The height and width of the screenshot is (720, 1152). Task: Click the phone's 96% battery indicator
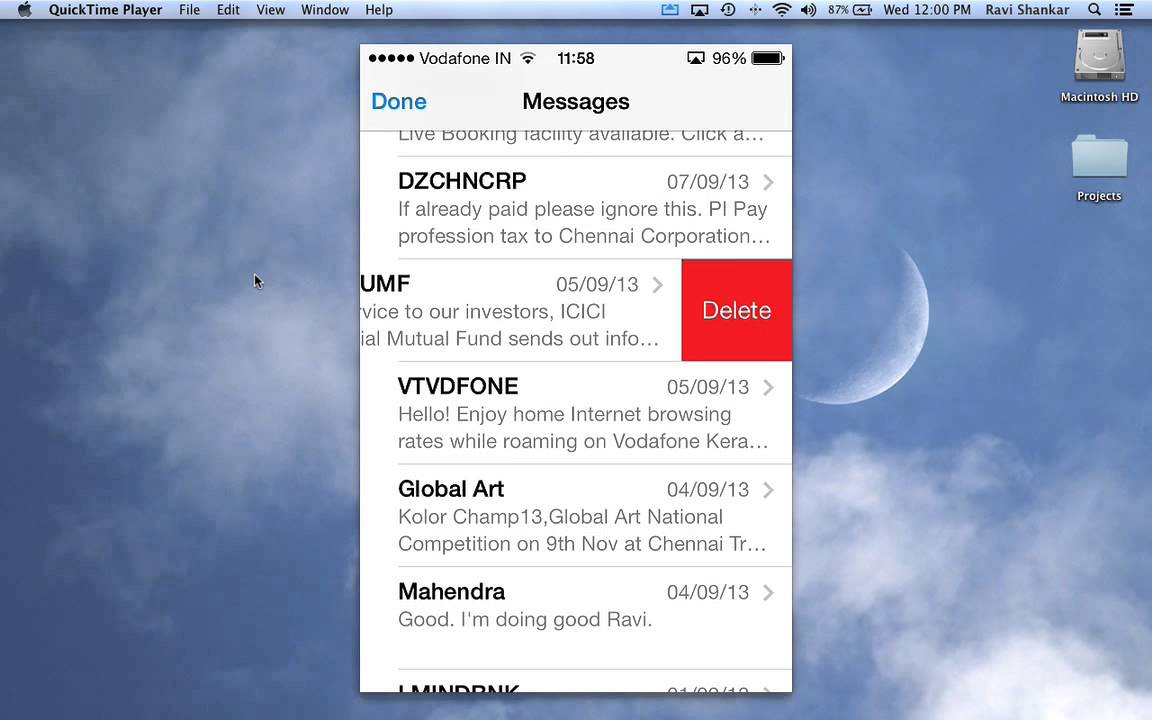pyautogui.click(x=748, y=58)
